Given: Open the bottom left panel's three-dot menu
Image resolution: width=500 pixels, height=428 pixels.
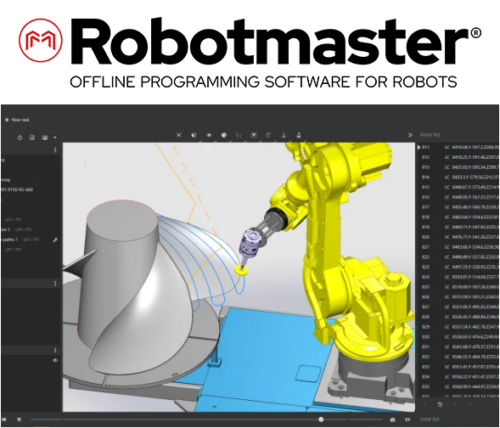Looking at the screenshot, I should [55, 350].
